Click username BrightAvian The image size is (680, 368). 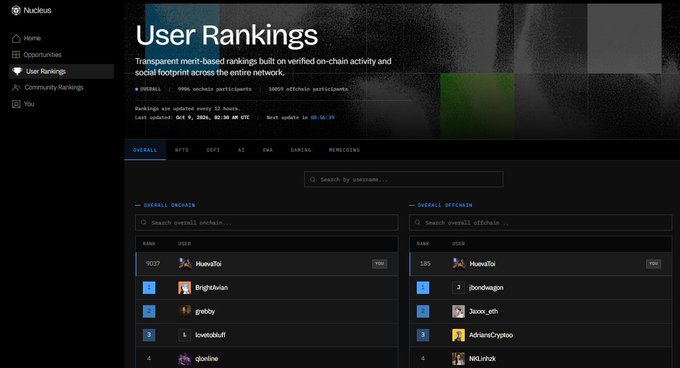pyautogui.click(x=211, y=287)
